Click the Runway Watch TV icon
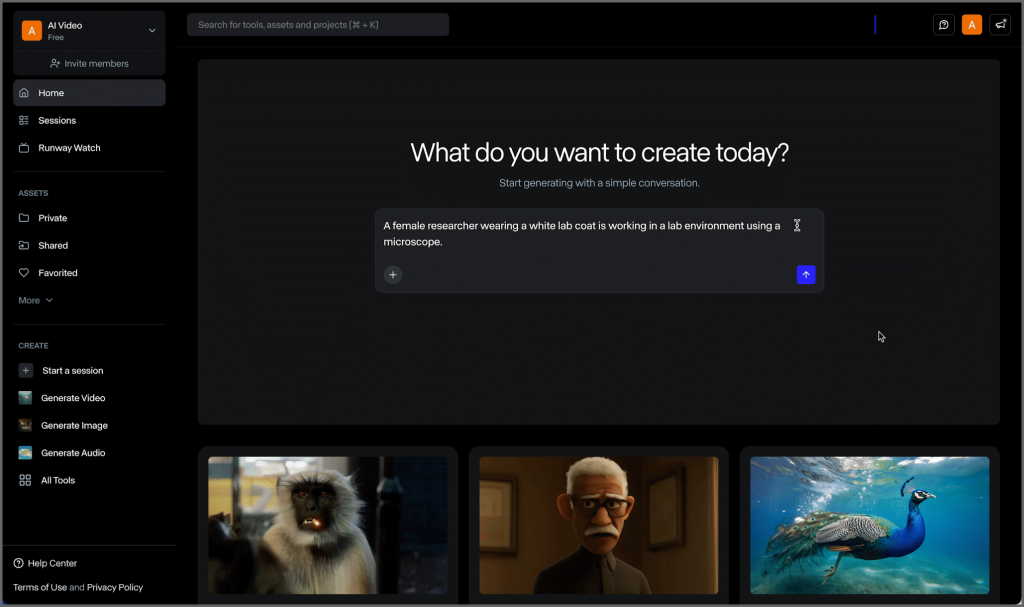This screenshot has height=607, width=1024. pos(24,148)
